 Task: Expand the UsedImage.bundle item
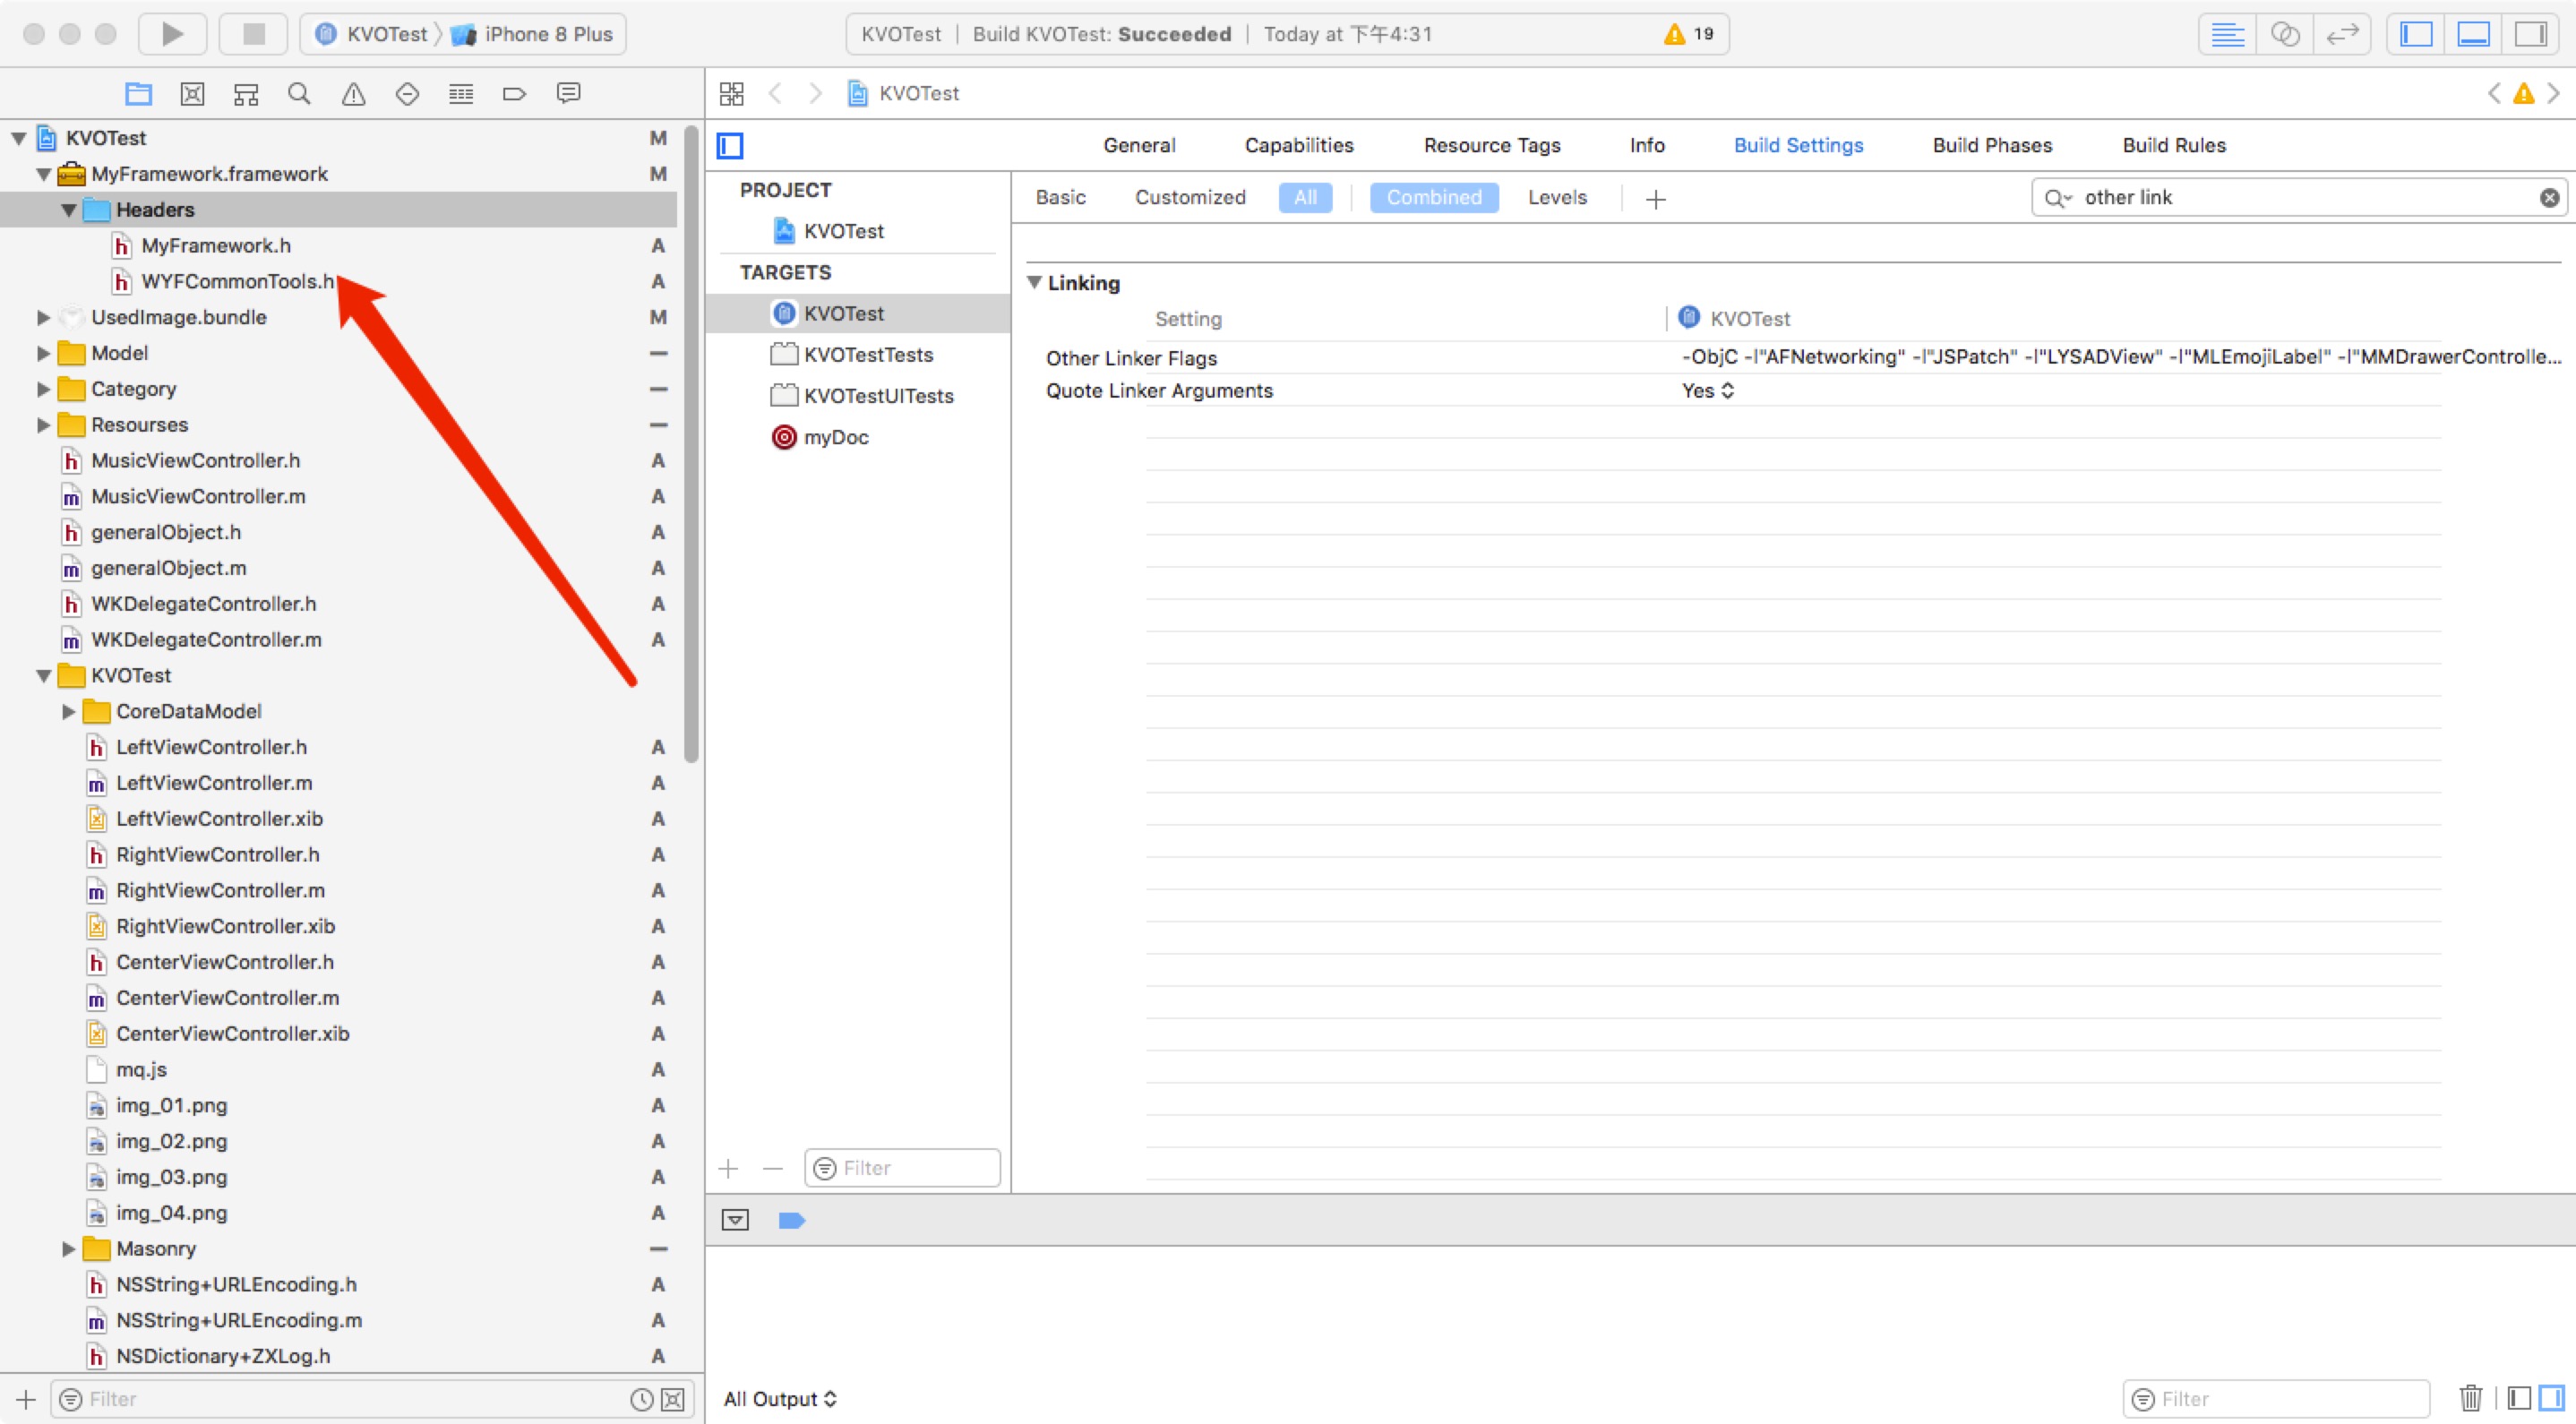43,318
